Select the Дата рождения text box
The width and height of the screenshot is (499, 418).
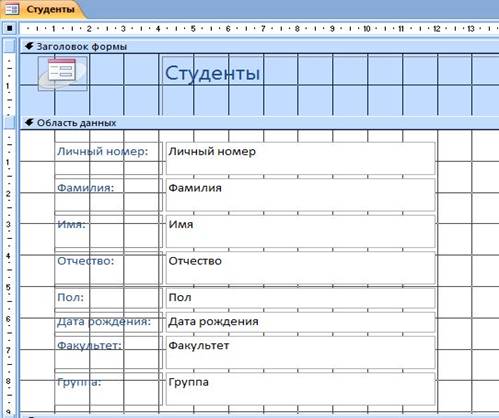point(300,322)
